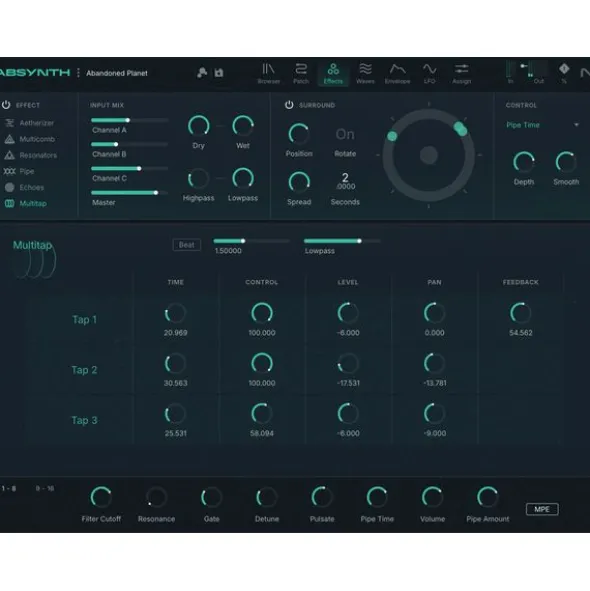Select the Multicomb effect

29,139
